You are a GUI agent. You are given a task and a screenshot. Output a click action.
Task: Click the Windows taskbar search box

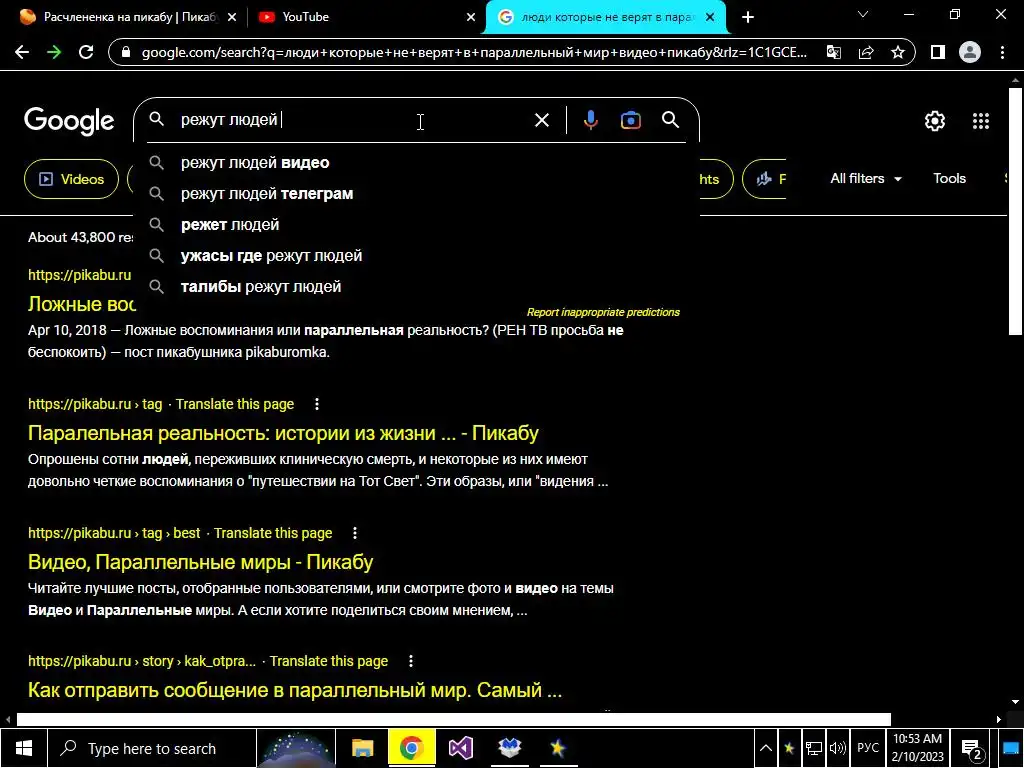point(152,748)
